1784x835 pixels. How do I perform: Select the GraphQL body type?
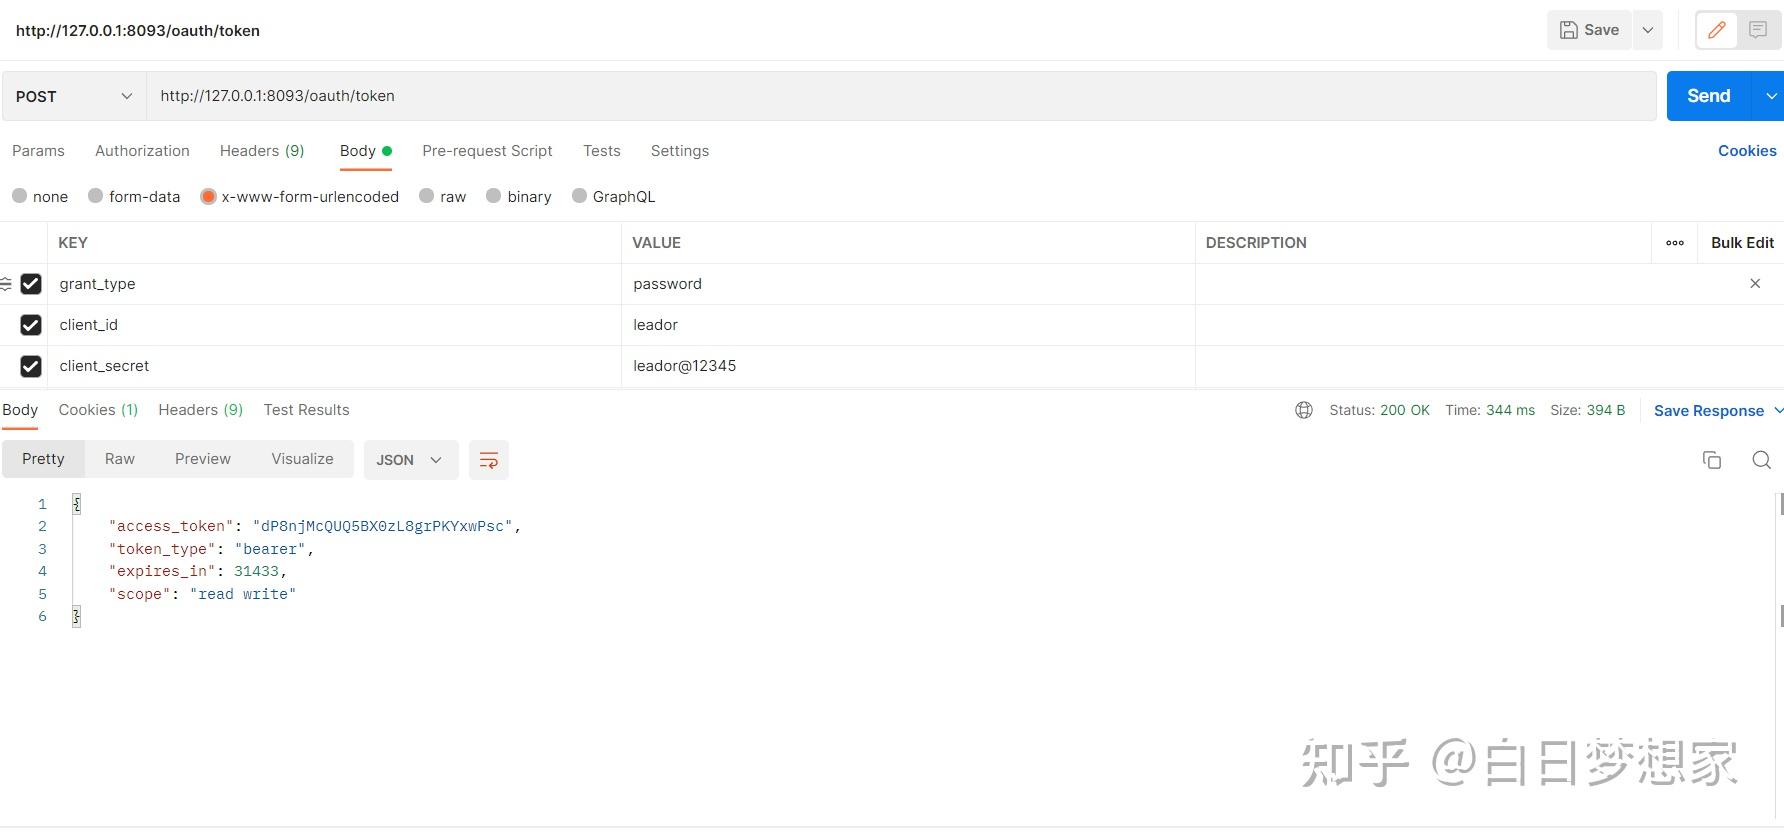[579, 196]
